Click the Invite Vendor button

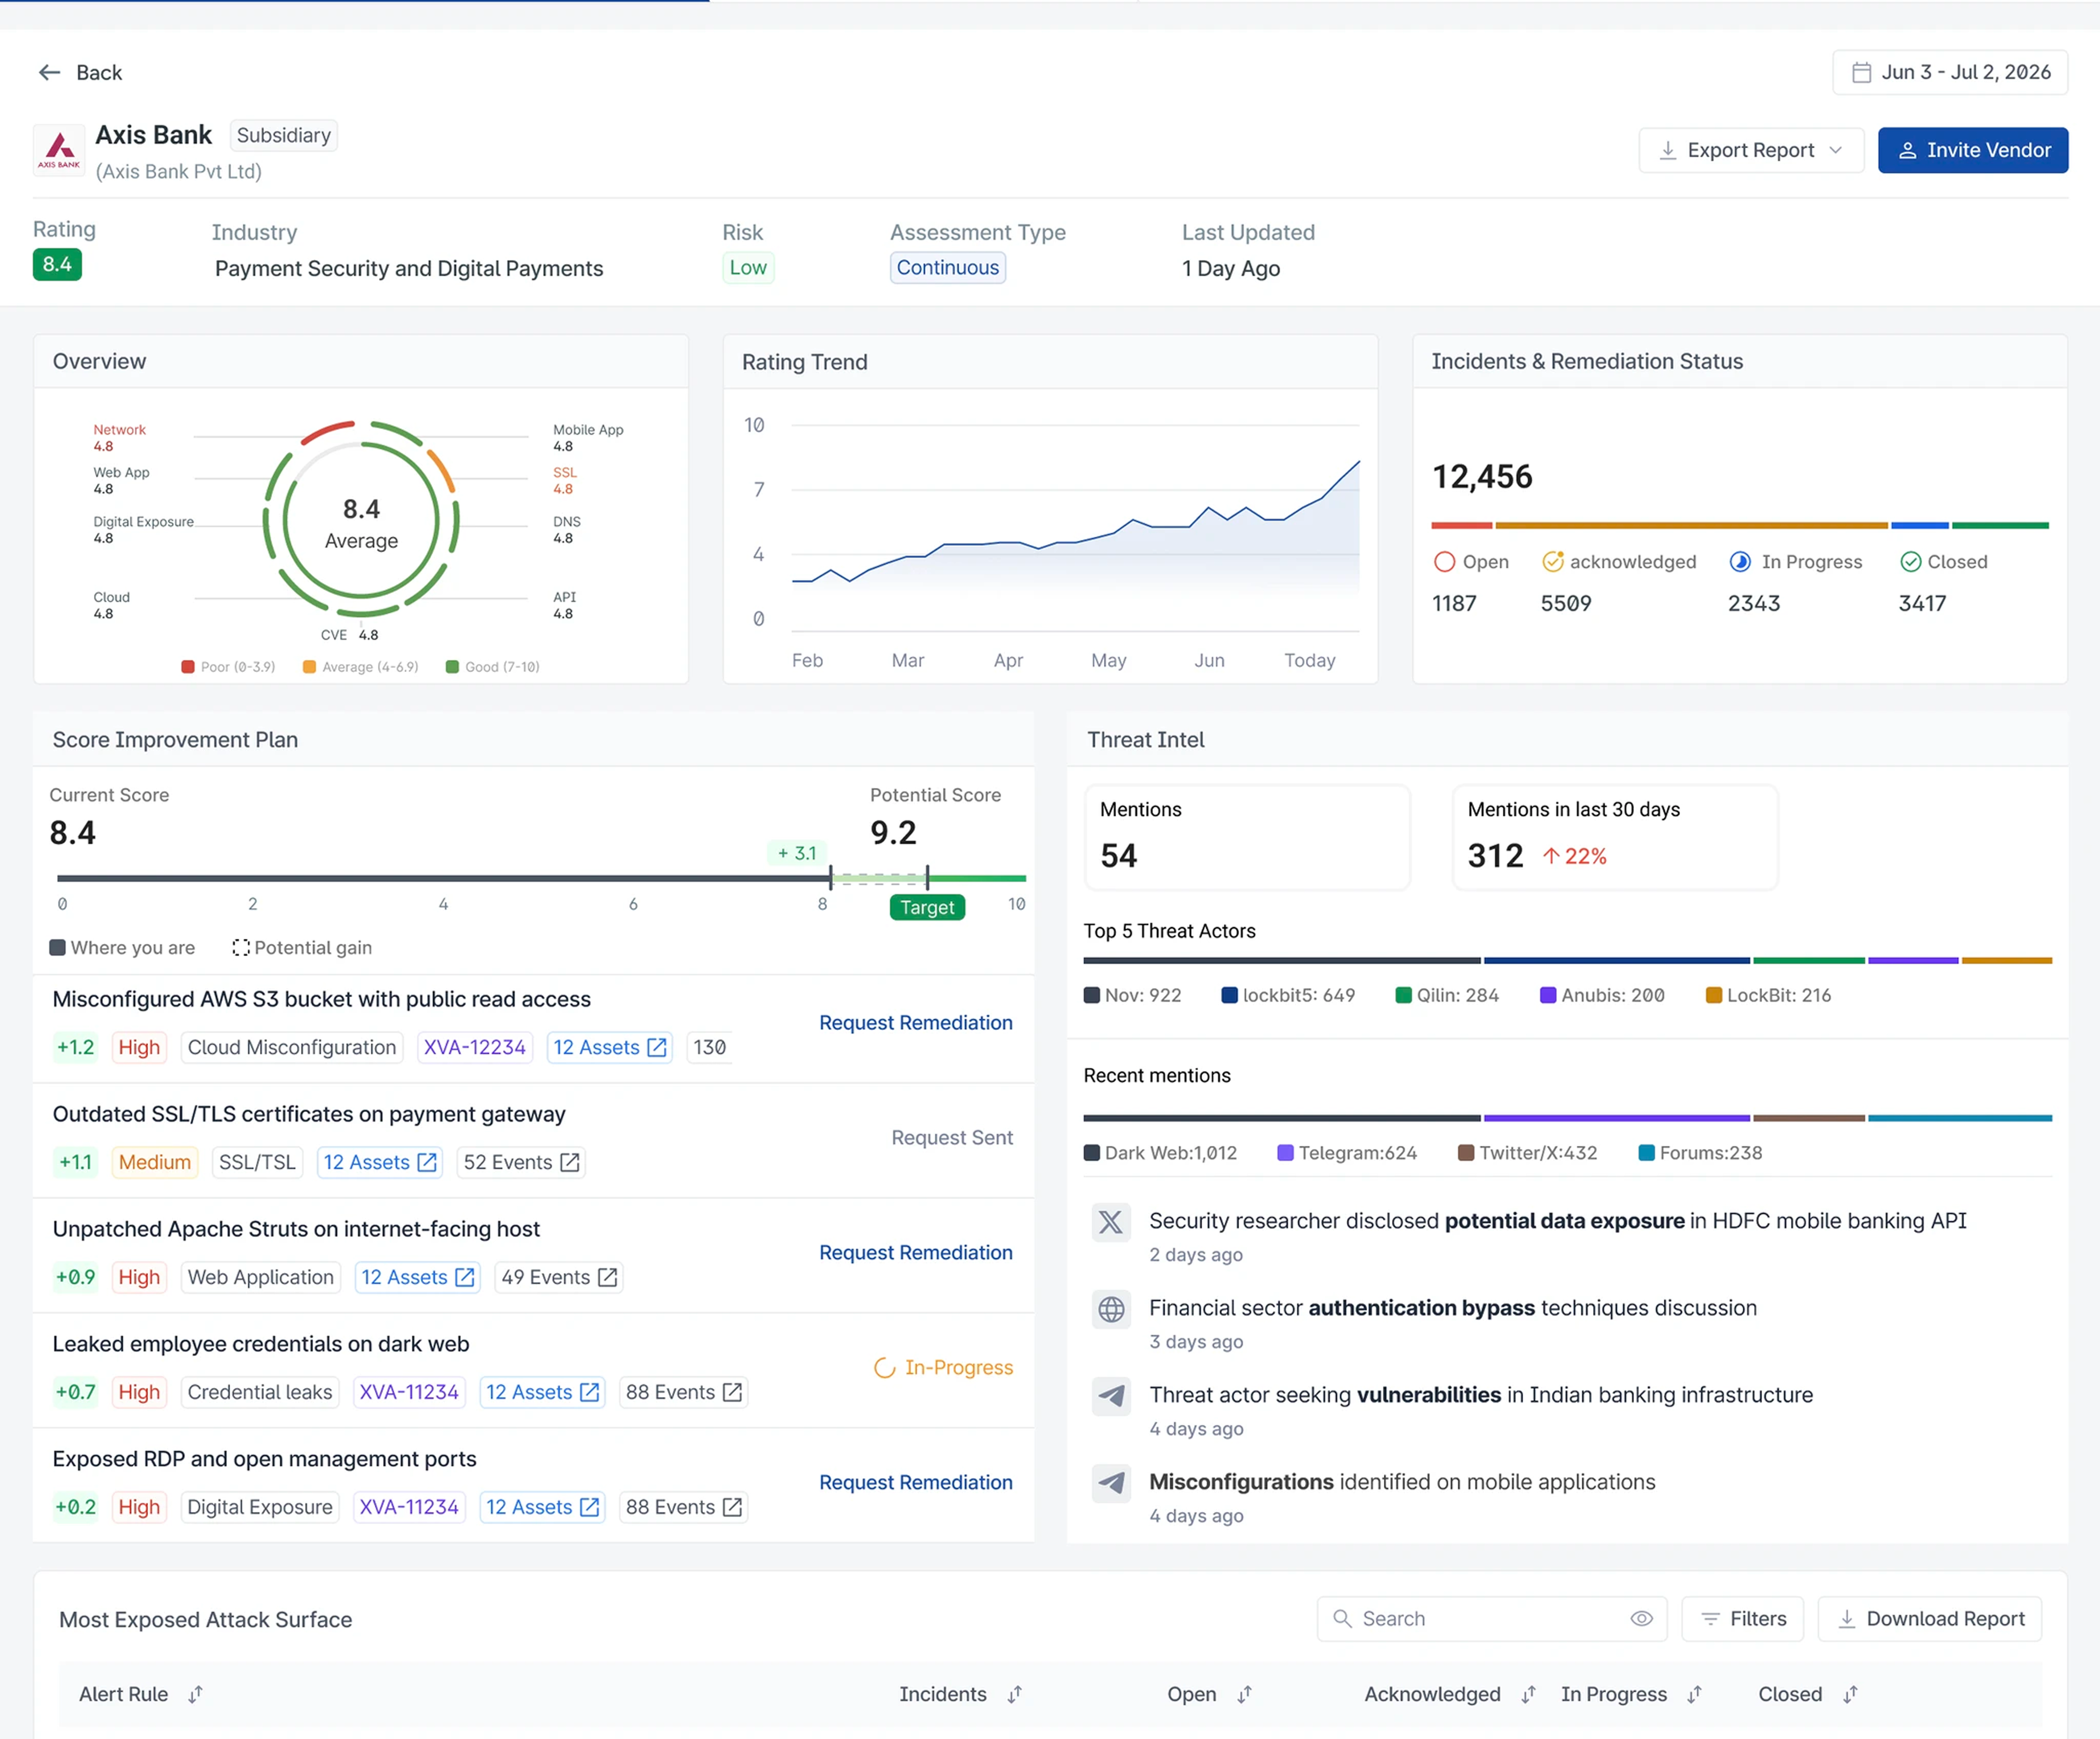coord(1972,150)
